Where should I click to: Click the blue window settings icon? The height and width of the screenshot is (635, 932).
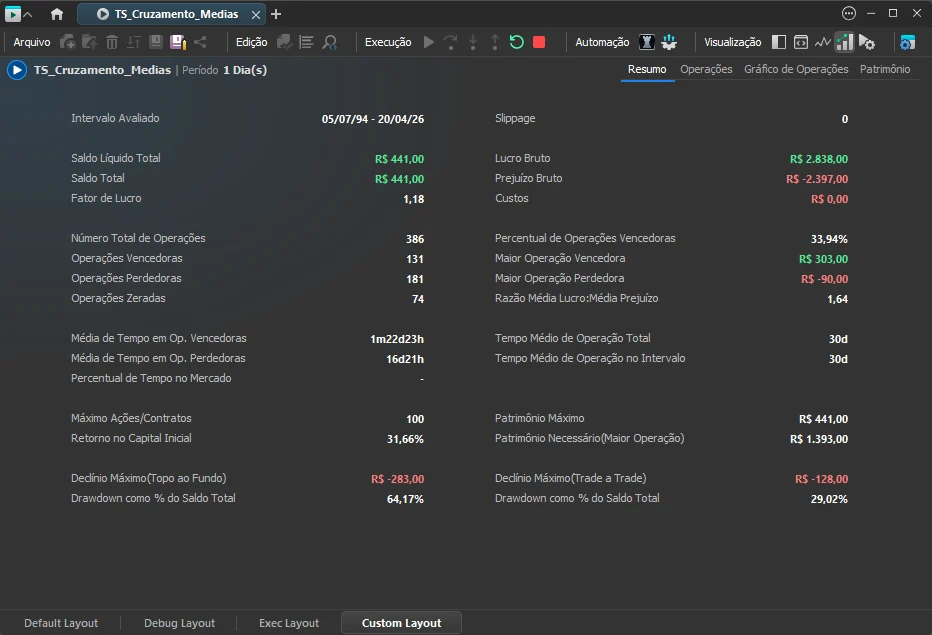pos(908,42)
